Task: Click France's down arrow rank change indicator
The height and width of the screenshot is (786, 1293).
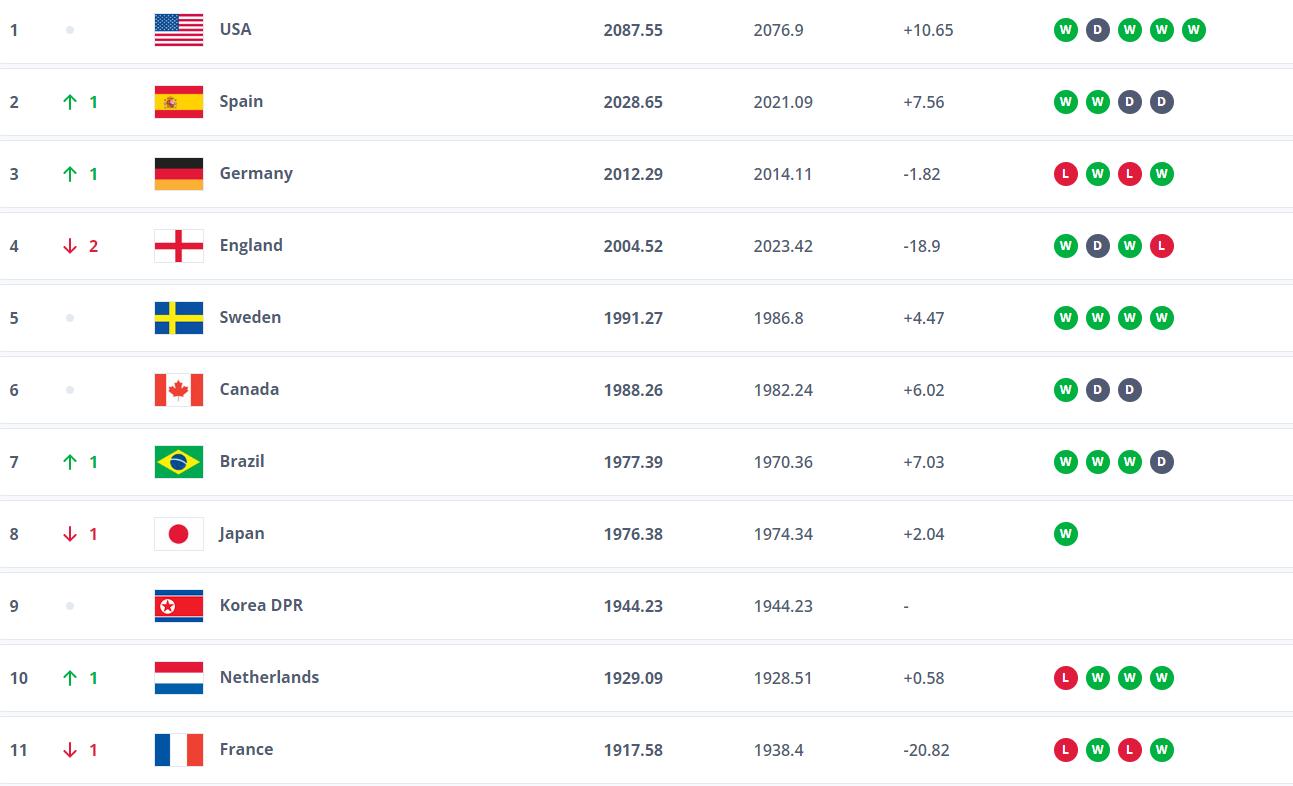Action: click(70, 750)
